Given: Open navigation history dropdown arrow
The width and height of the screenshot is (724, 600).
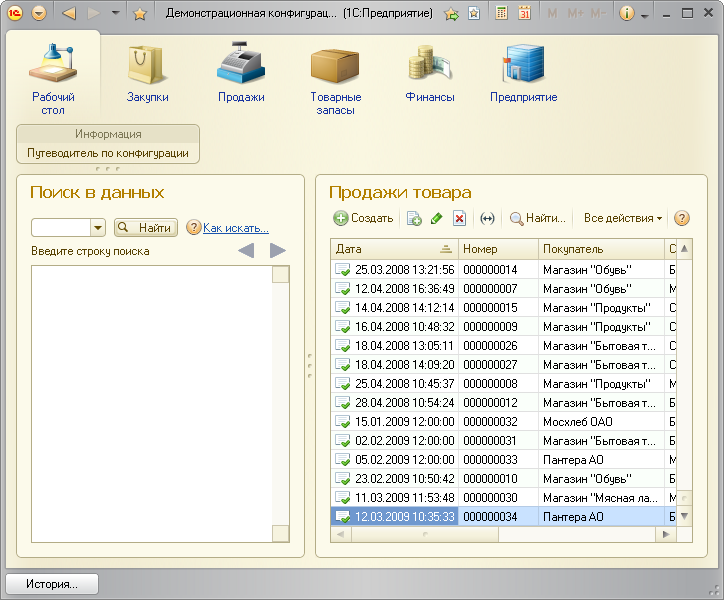Looking at the screenshot, I should pyautogui.click(x=115, y=13).
